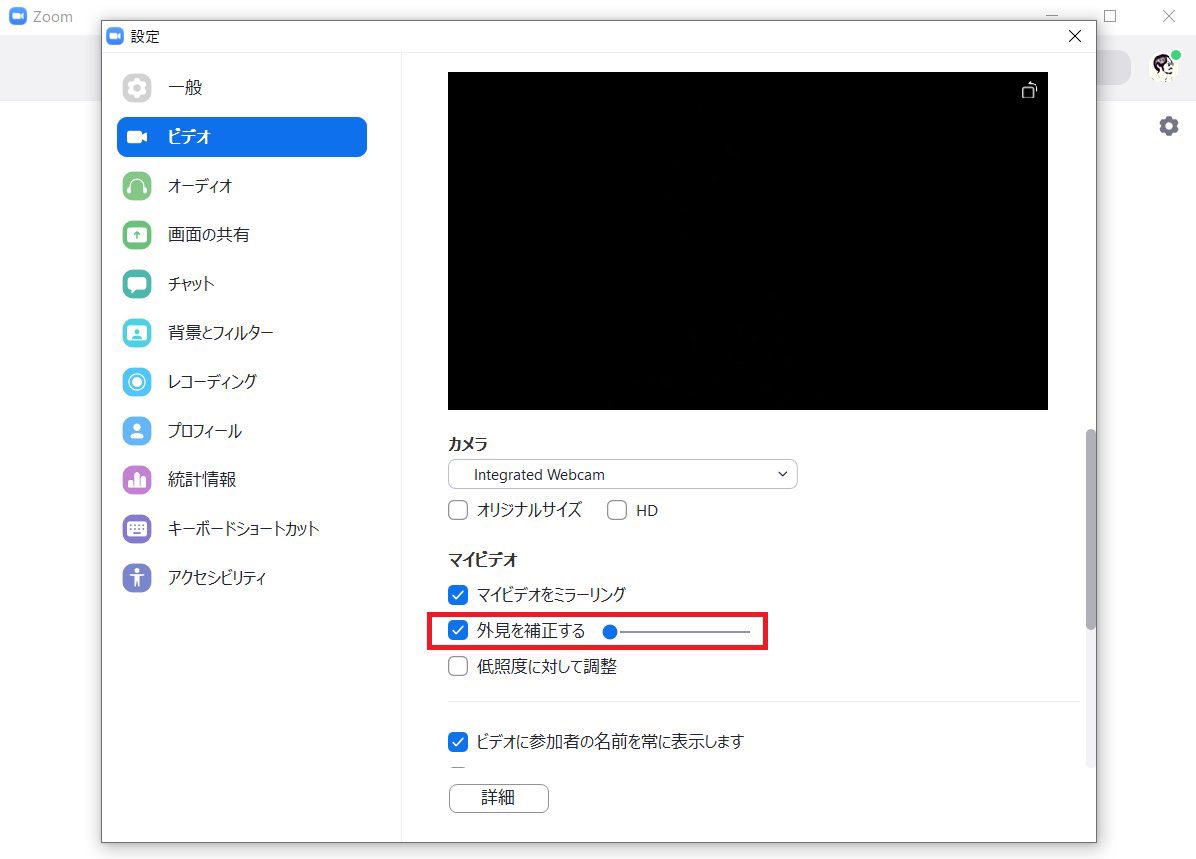Click the 詳細 button

[x=498, y=798]
